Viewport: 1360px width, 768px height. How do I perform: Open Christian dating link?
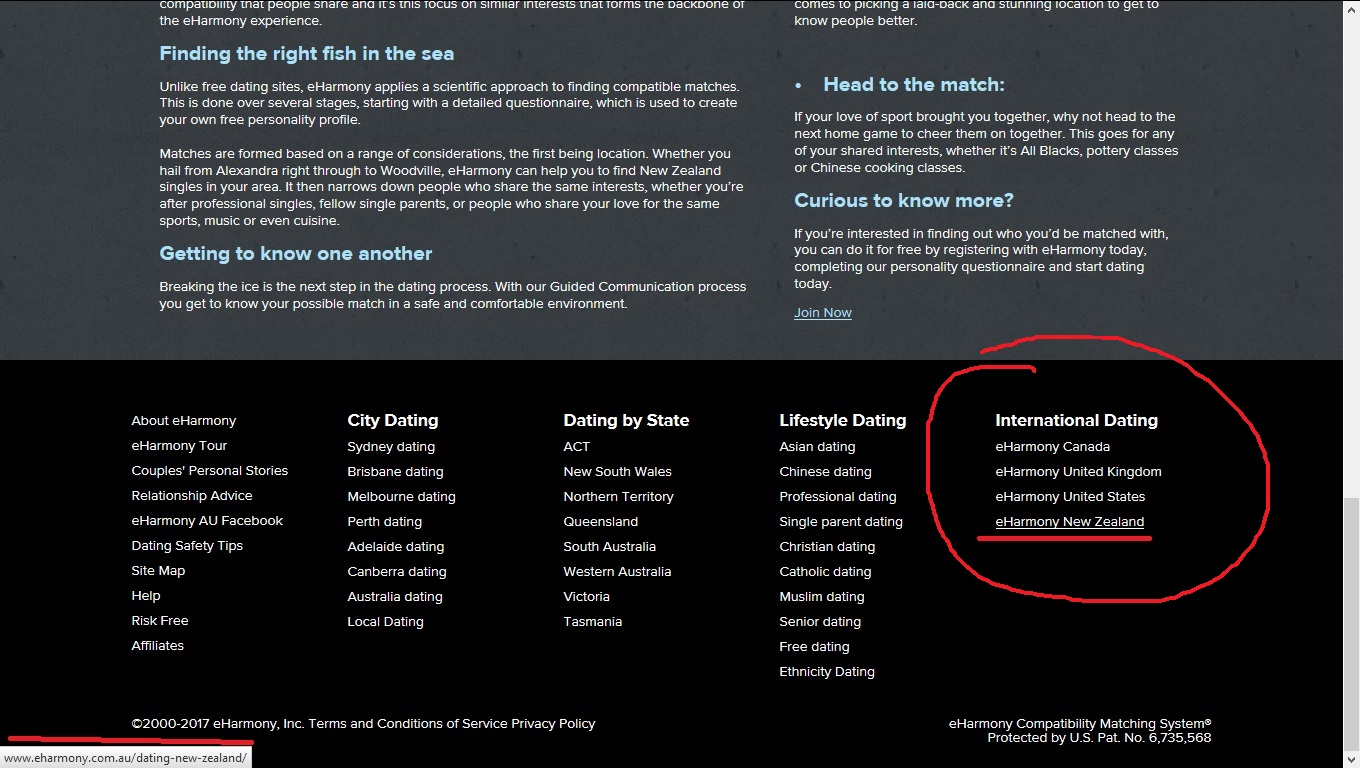pos(827,547)
